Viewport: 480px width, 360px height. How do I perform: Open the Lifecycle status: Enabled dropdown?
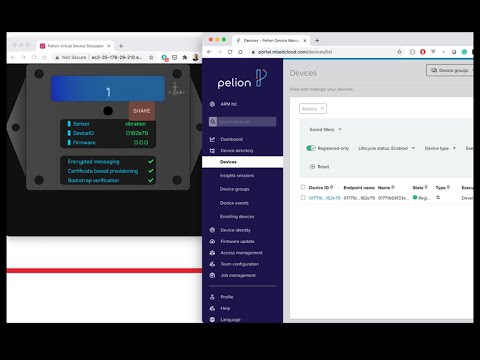[387, 148]
